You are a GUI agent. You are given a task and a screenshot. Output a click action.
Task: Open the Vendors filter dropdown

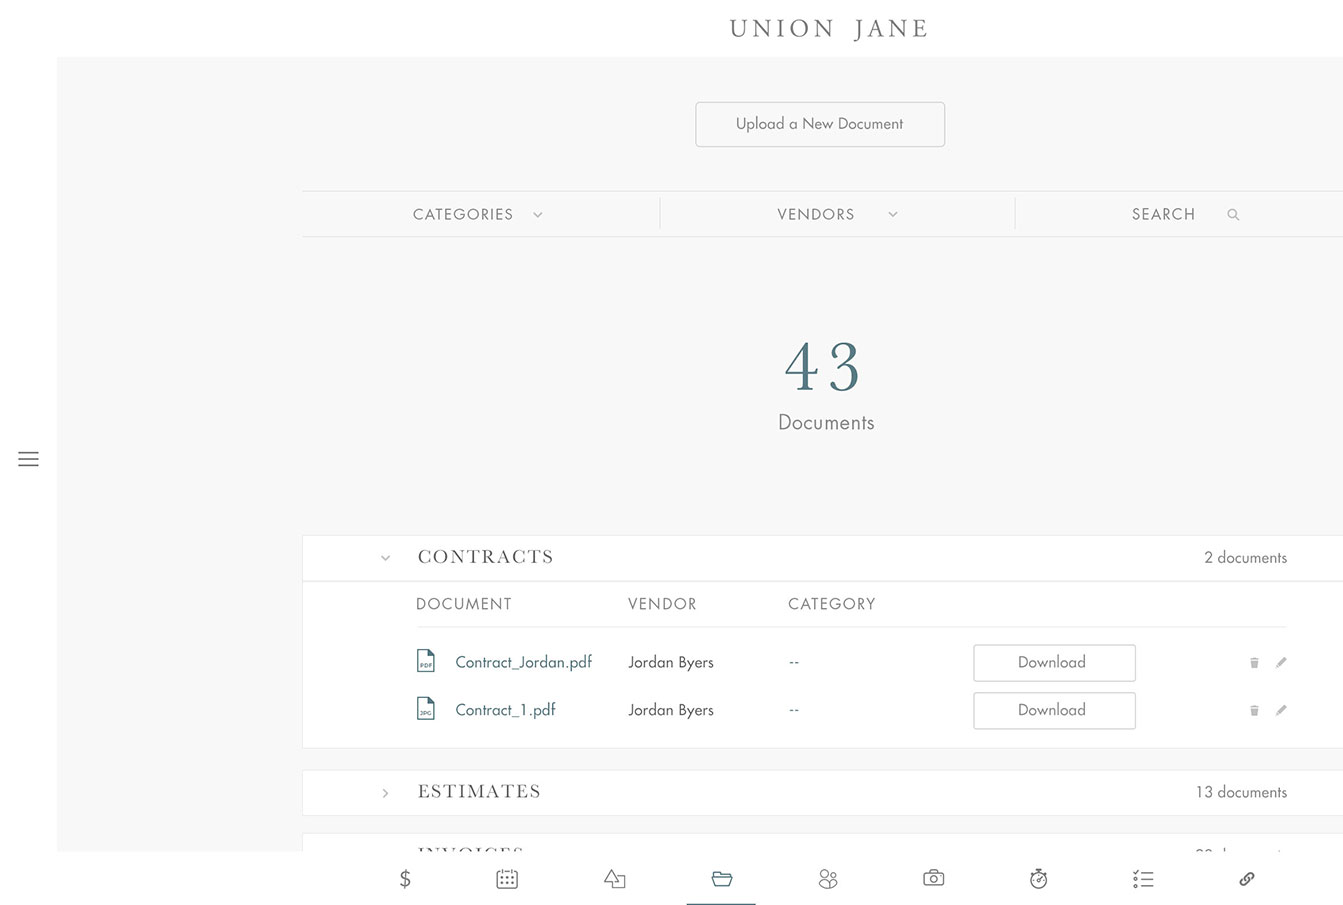(x=837, y=214)
